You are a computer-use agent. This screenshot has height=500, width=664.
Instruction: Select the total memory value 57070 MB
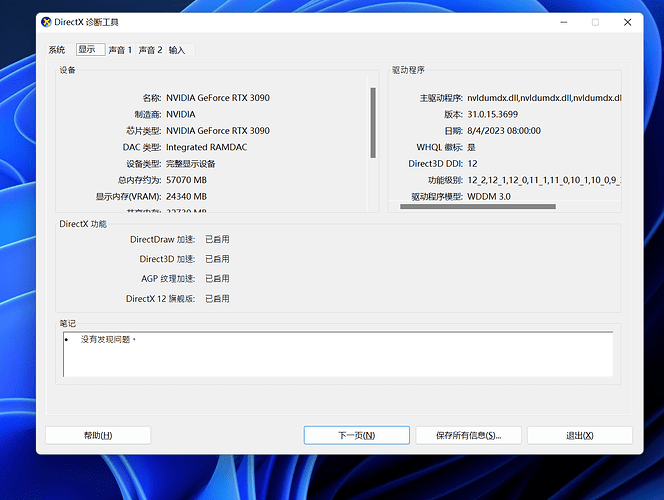pyautogui.click(x=186, y=180)
